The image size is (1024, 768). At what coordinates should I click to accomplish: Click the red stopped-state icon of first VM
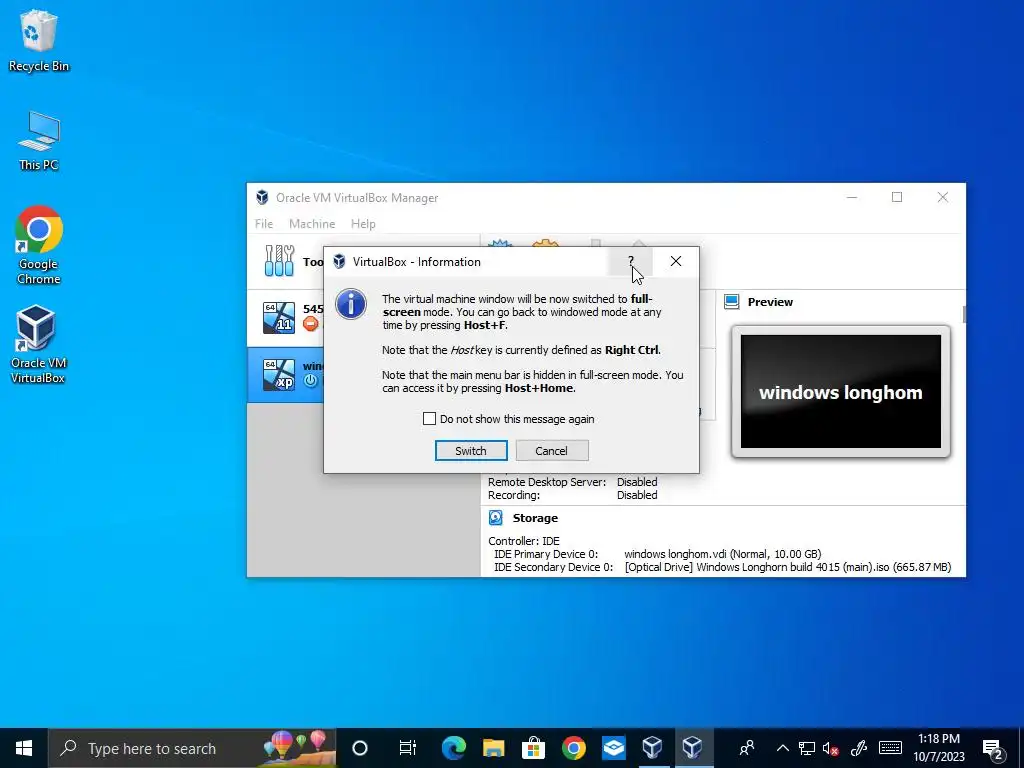tap(311, 323)
